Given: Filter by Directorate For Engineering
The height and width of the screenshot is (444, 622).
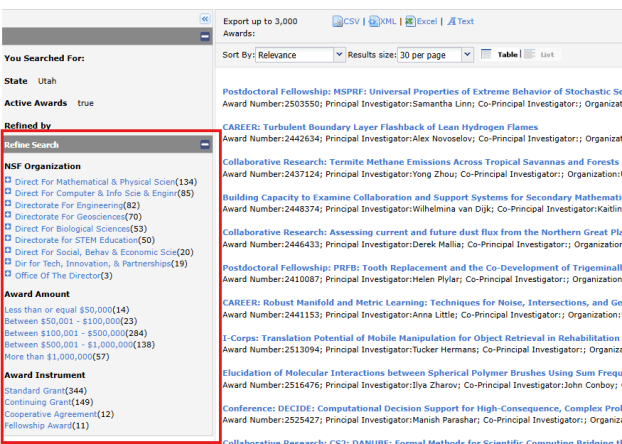Looking at the screenshot, I should click(69, 205).
